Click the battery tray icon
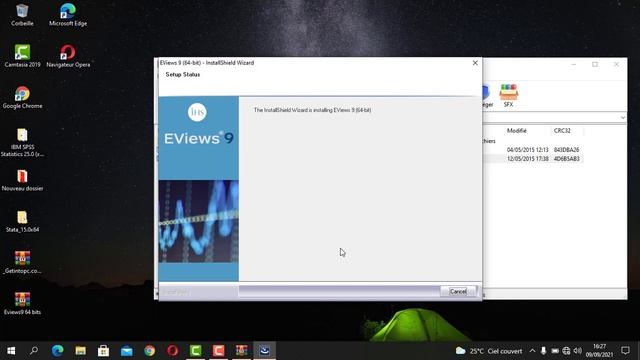640x360 pixels. point(555,351)
